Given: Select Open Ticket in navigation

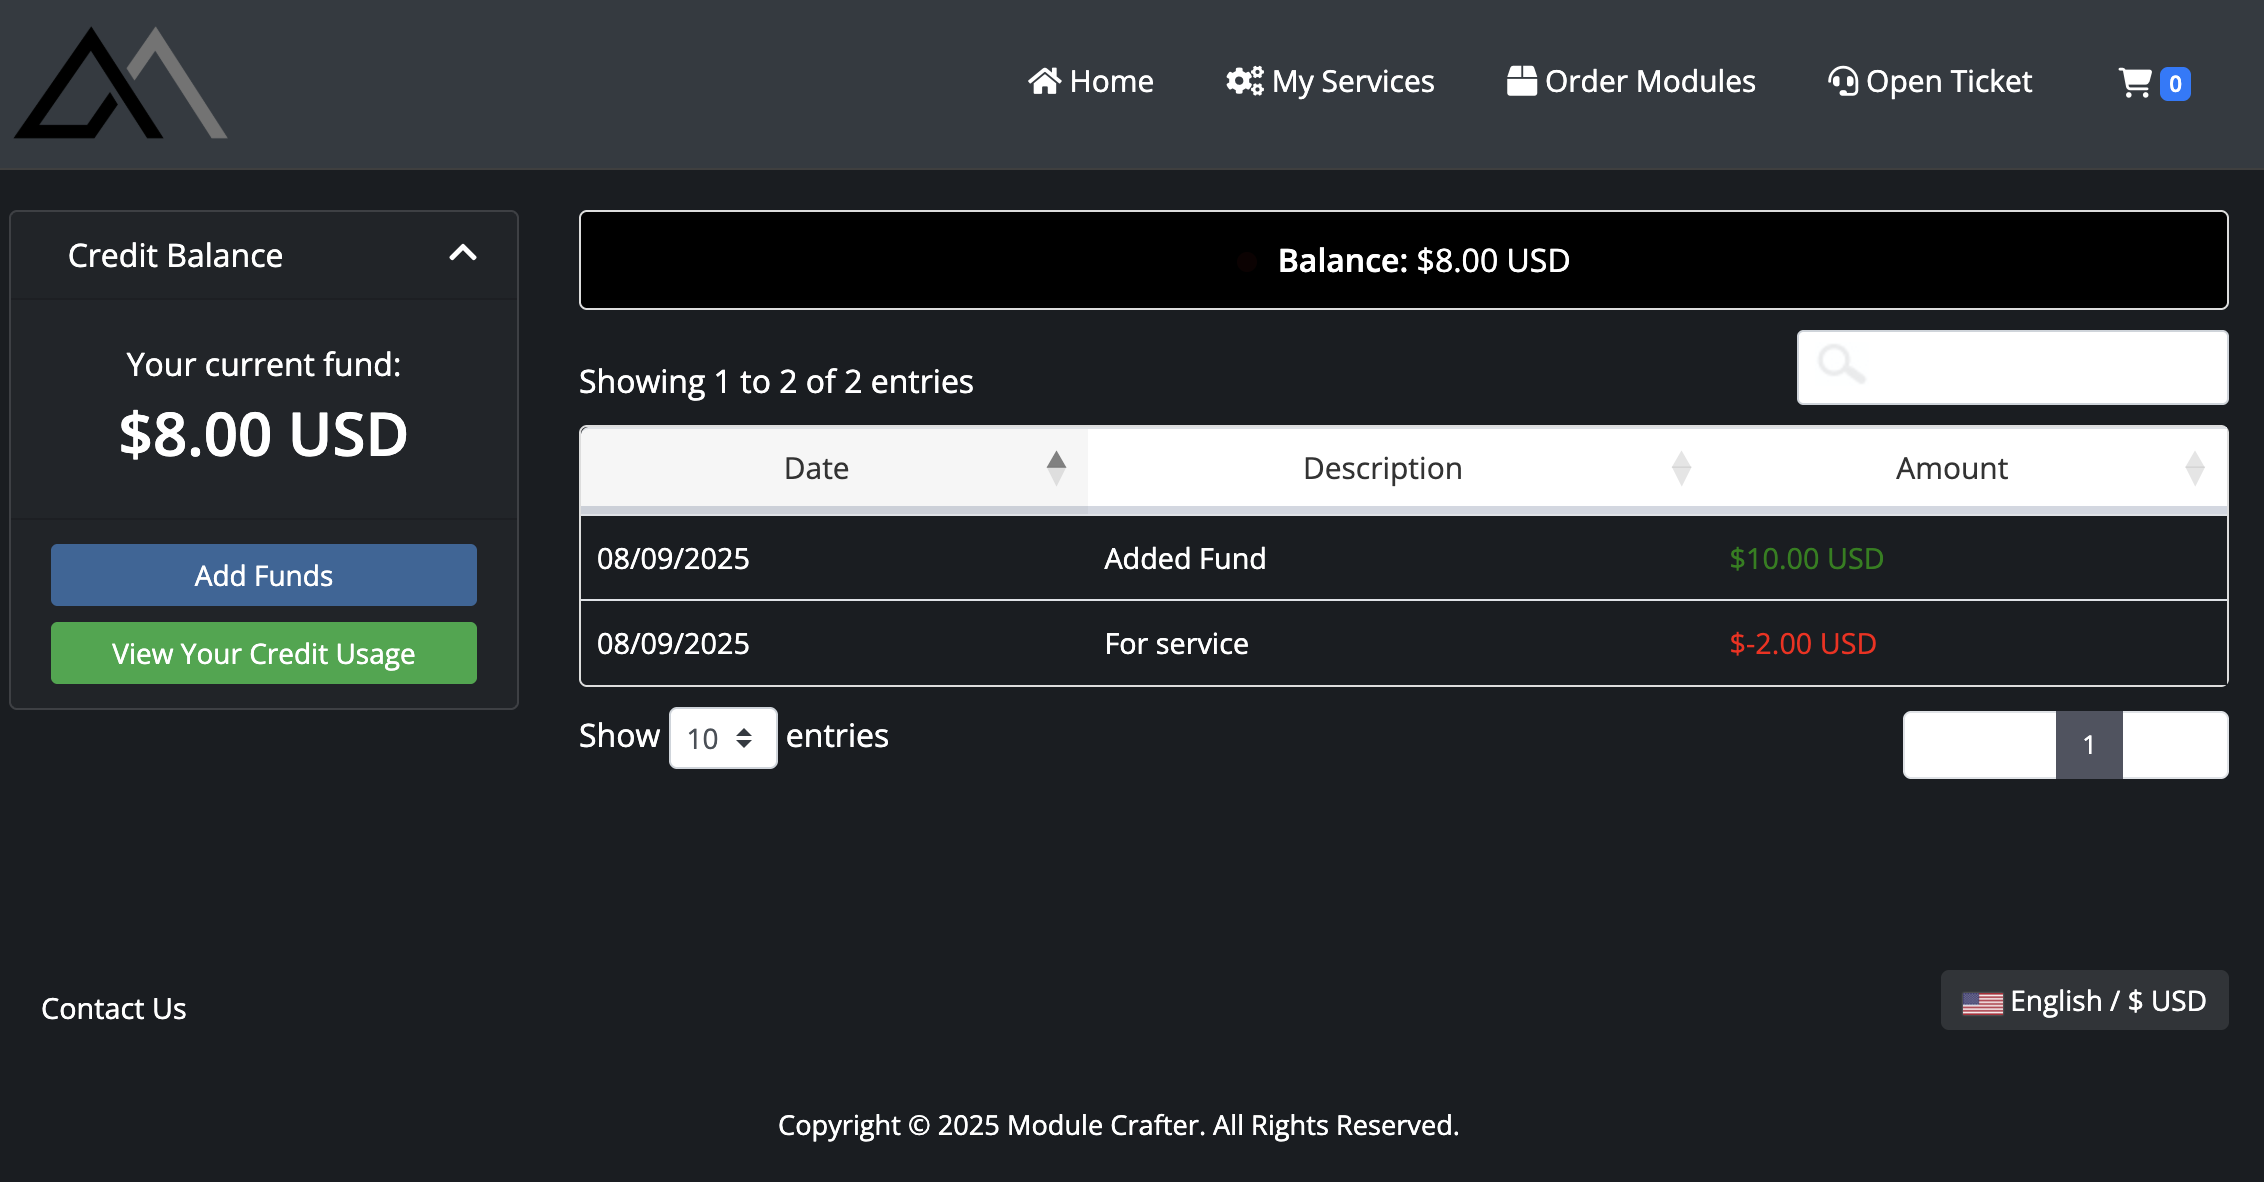Looking at the screenshot, I should click(1930, 81).
